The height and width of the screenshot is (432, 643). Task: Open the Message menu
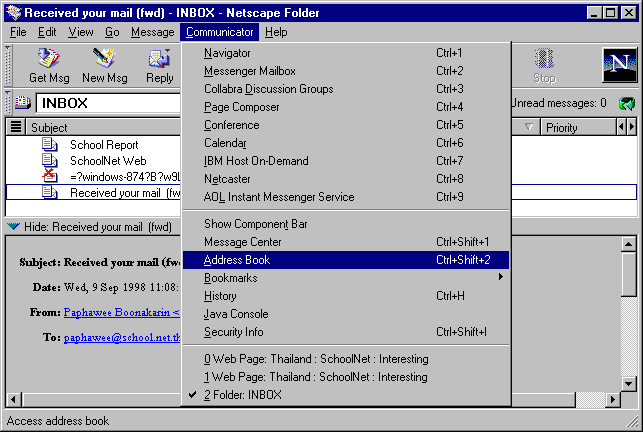tap(153, 32)
